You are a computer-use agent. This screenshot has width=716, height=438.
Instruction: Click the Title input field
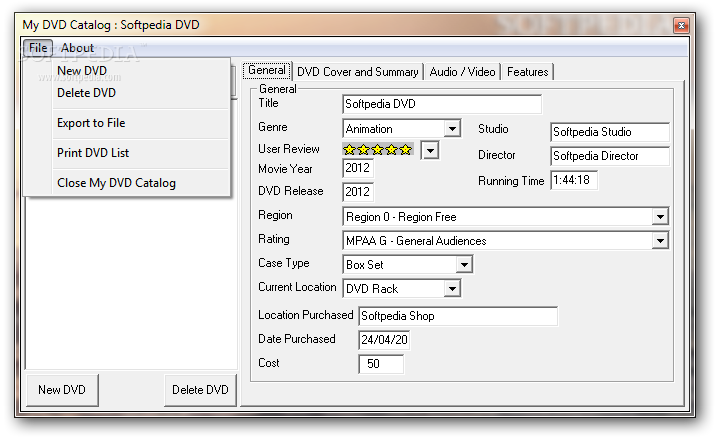pos(442,104)
